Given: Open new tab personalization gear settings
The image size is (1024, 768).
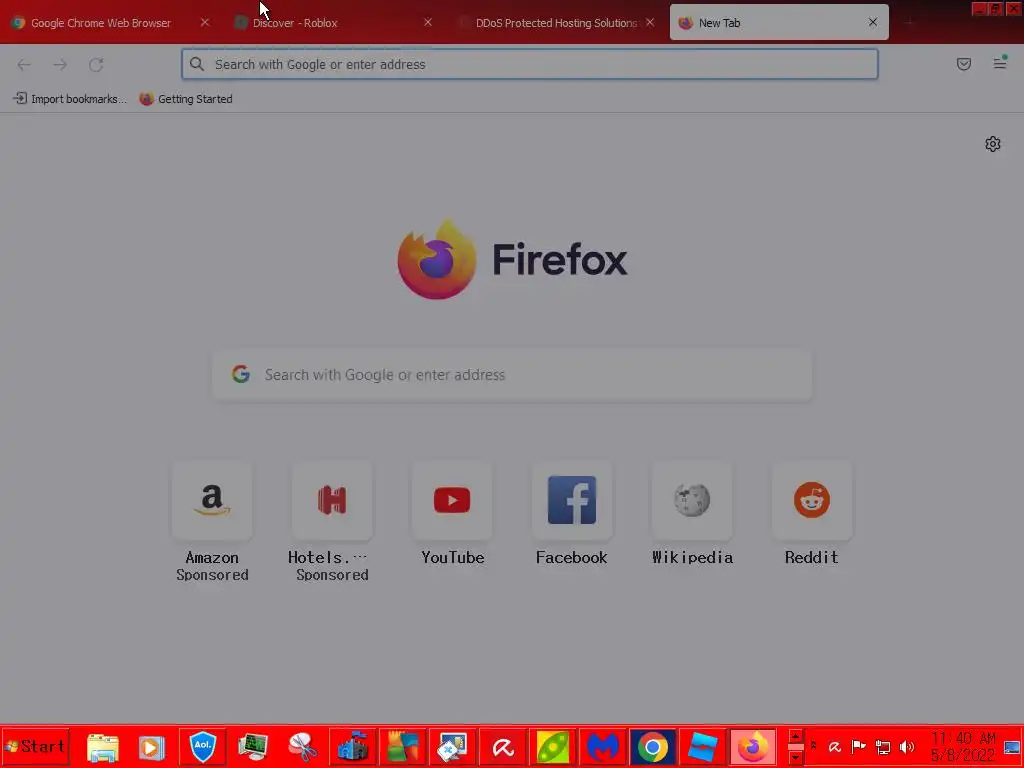Looking at the screenshot, I should (993, 144).
